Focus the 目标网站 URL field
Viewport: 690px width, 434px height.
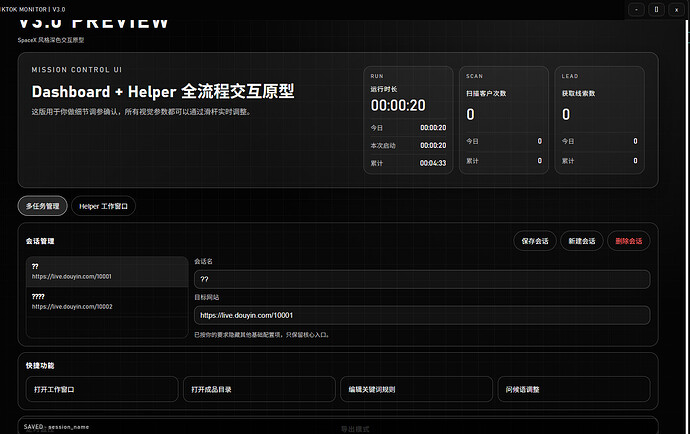coord(422,315)
